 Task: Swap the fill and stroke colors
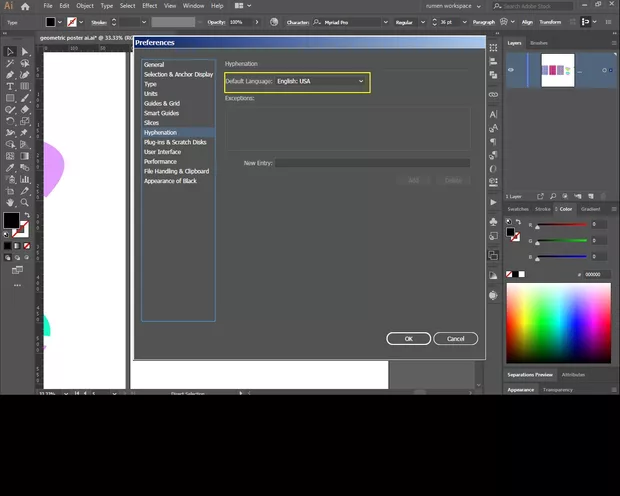[x=27, y=215]
